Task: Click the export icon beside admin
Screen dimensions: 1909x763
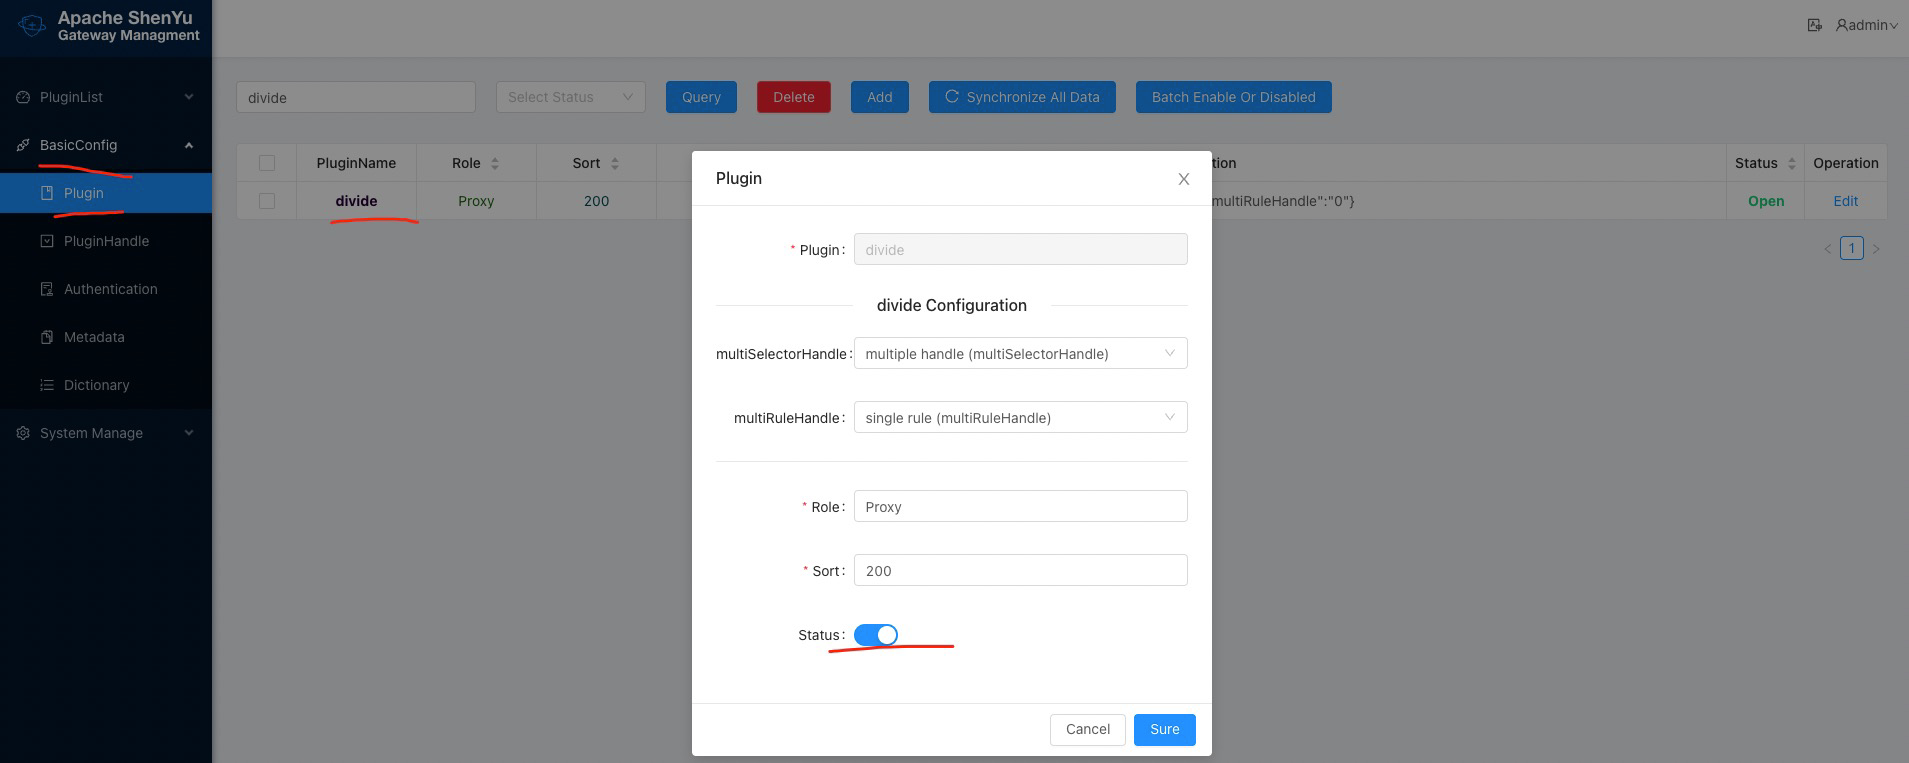Action: click(1814, 25)
